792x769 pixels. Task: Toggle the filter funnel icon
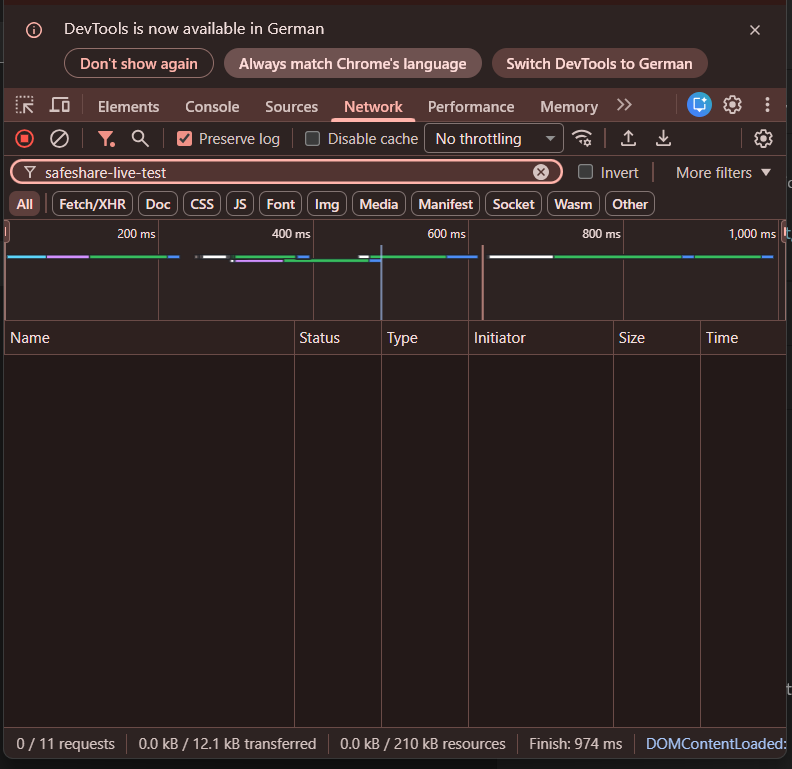(106, 138)
